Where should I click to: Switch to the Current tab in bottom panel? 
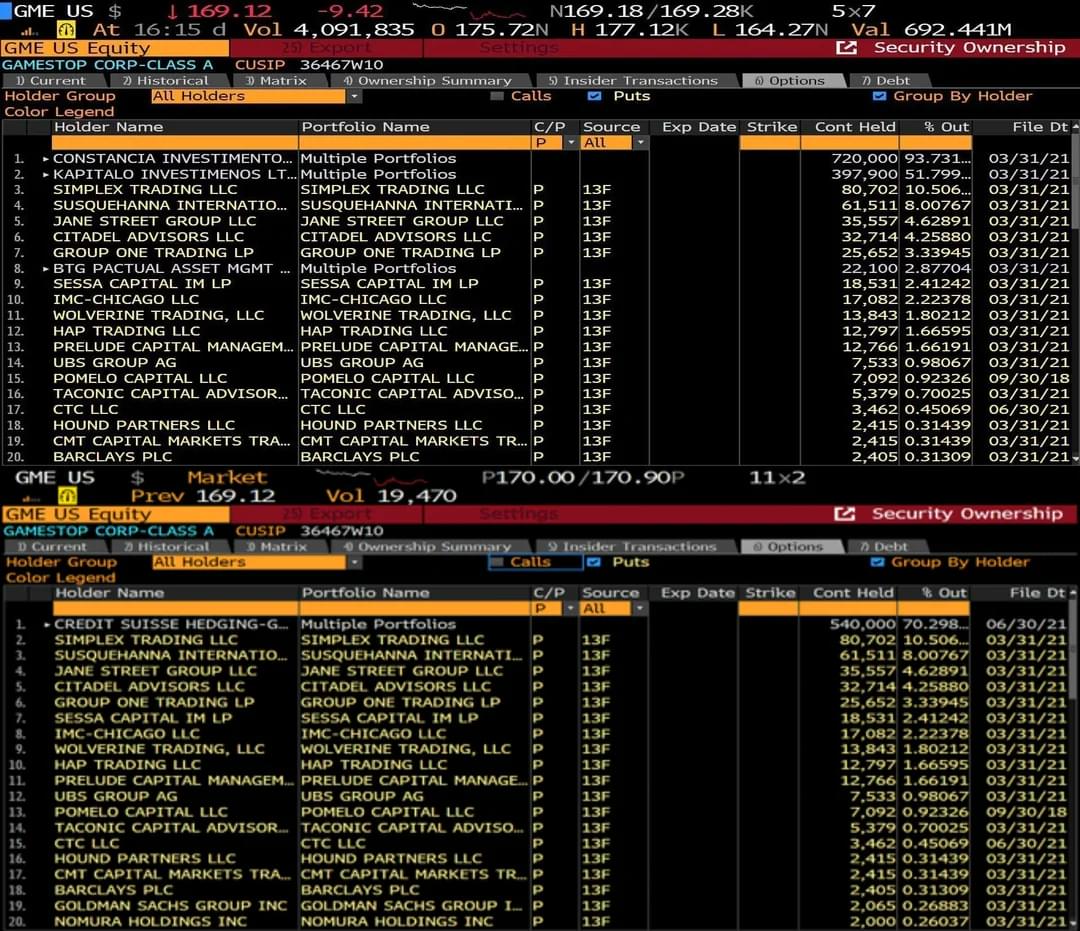(55, 547)
